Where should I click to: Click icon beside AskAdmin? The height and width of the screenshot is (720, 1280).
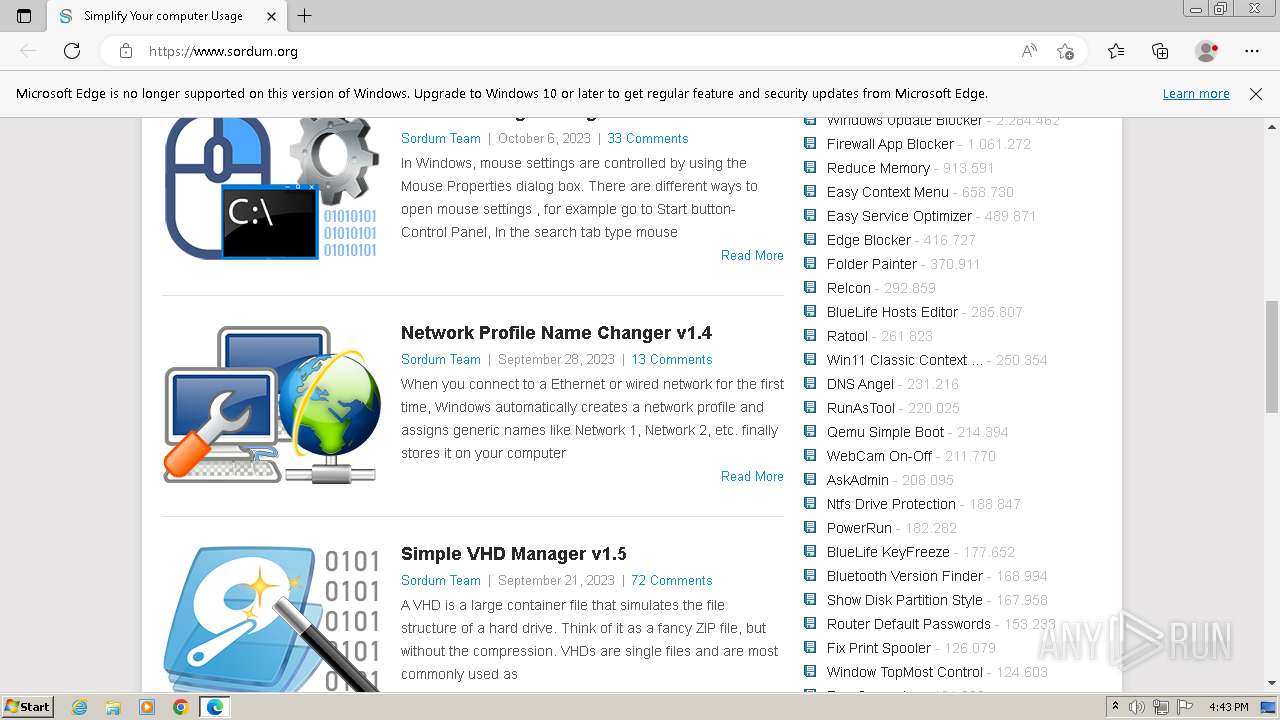(810, 479)
